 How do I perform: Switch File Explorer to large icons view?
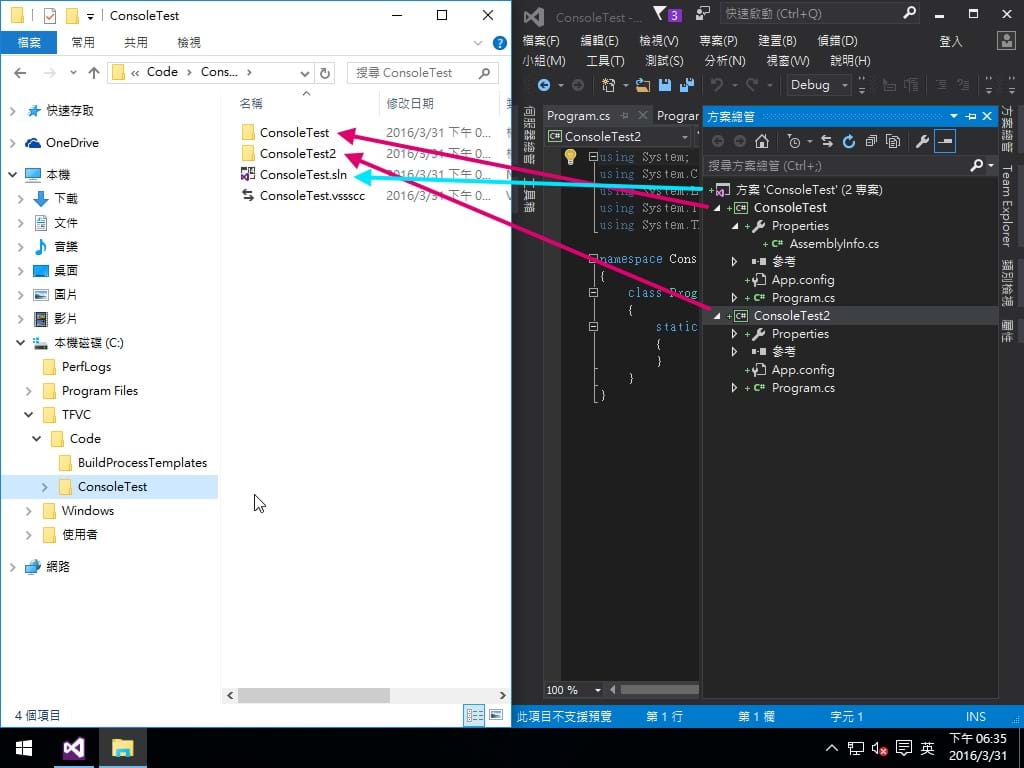(496, 715)
